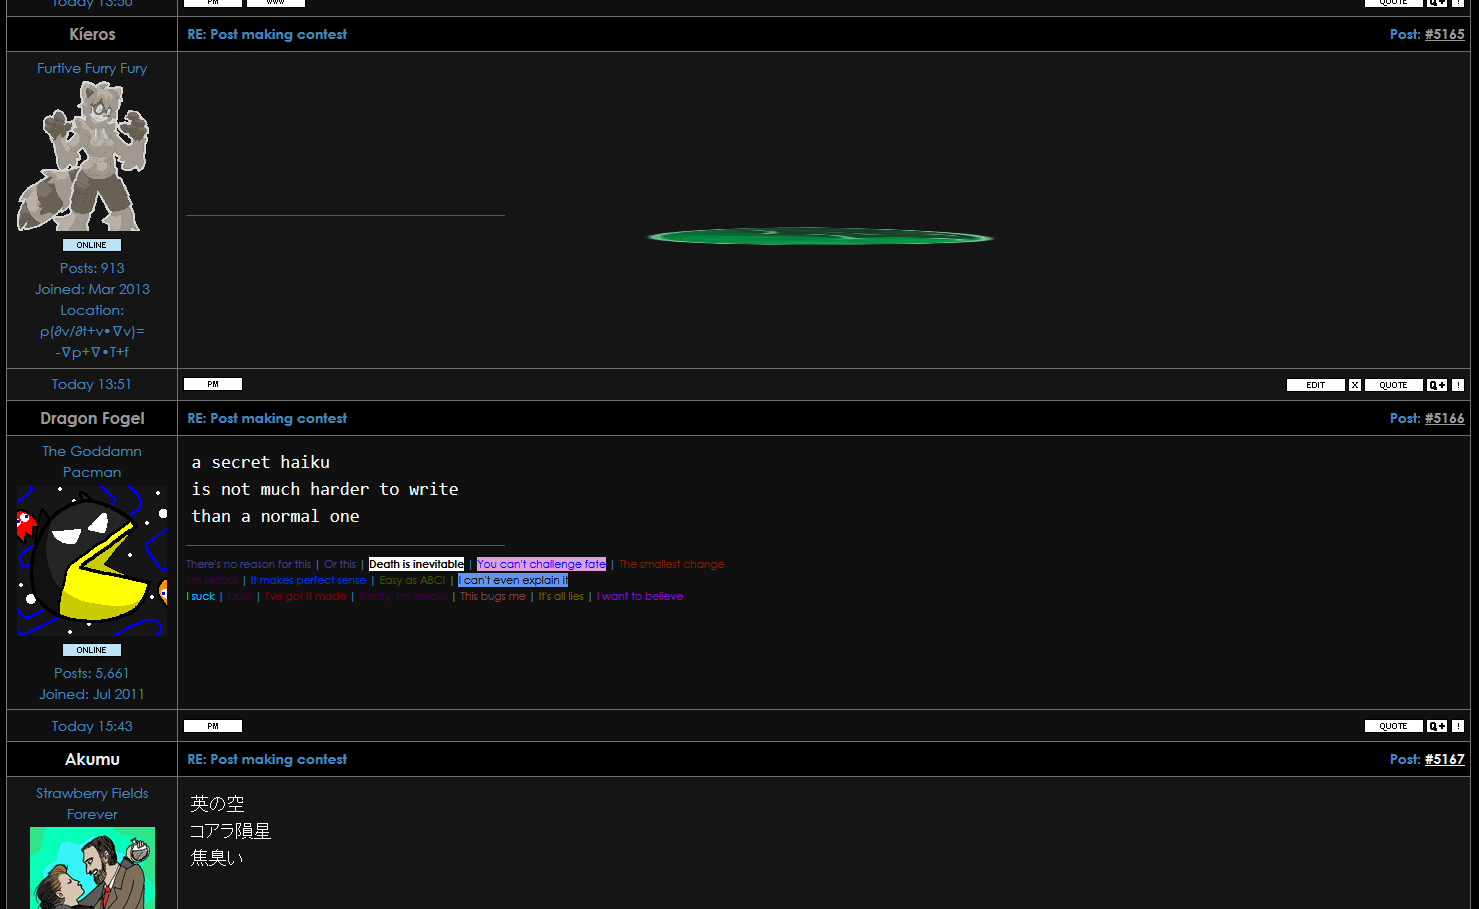1479x909 pixels.
Task: Click the haiku line 'is not much harder to write'
Action: [325, 489]
